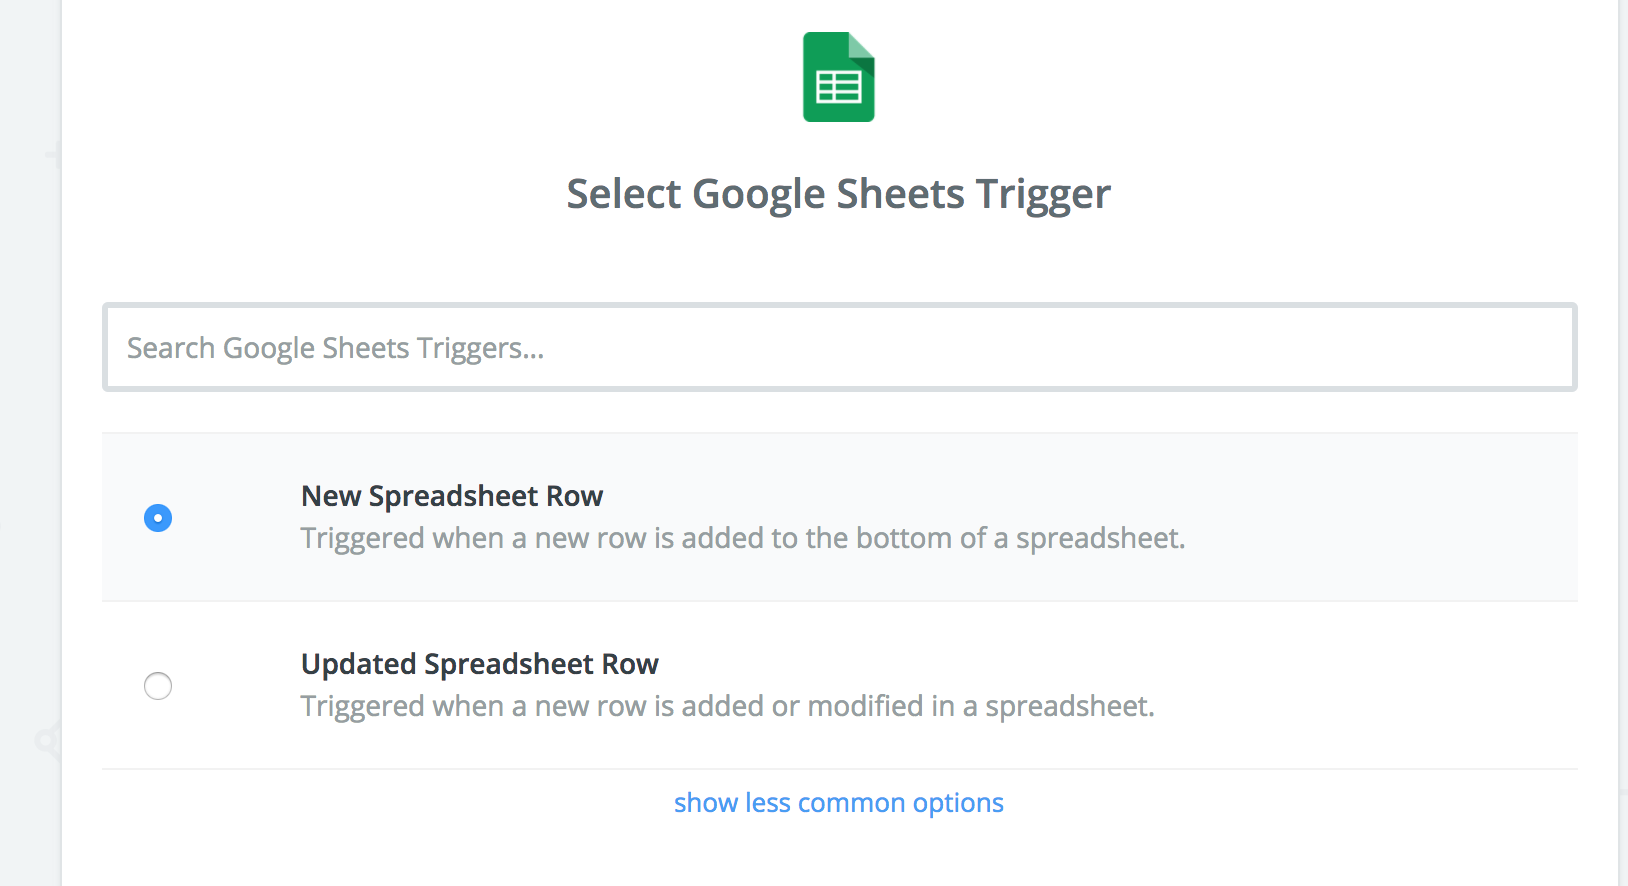The height and width of the screenshot is (886, 1628).
Task: Click the folded corner of the Sheets icon
Action: (862, 46)
